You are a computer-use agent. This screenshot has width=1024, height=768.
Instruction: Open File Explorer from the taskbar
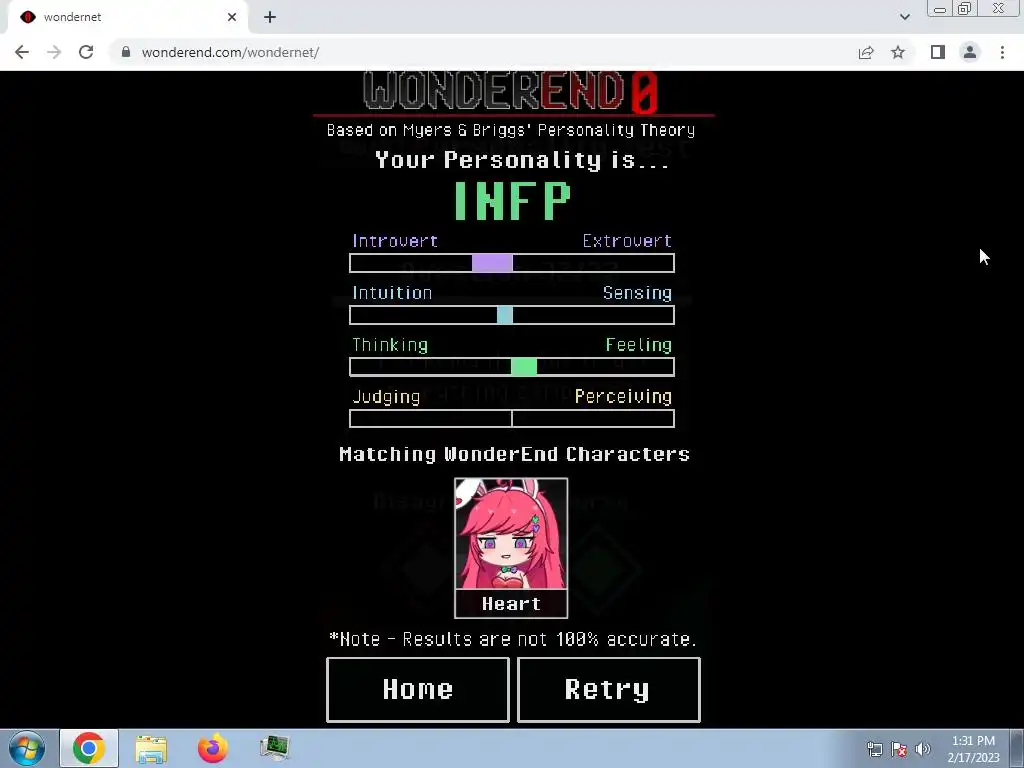pyautogui.click(x=151, y=748)
